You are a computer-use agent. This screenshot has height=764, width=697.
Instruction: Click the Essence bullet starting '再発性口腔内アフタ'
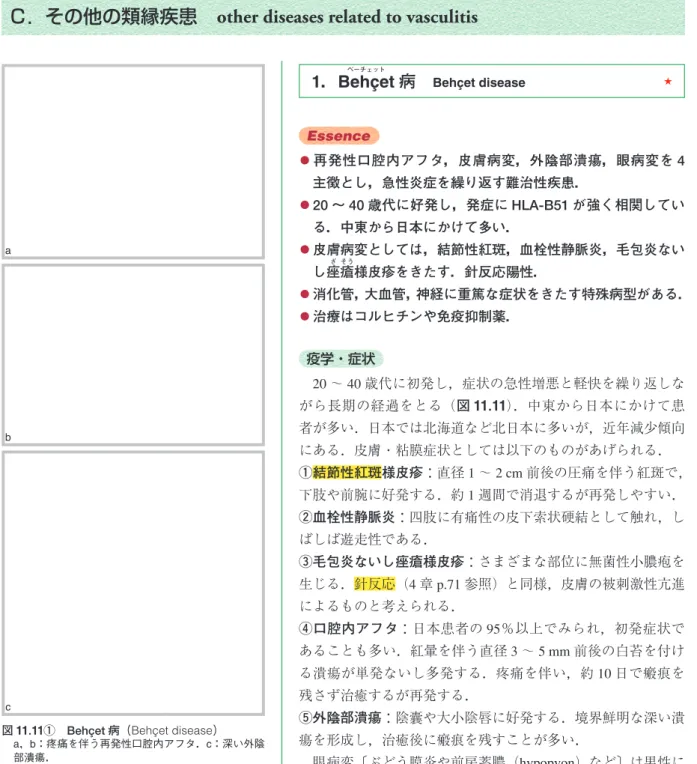tap(492, 172)
